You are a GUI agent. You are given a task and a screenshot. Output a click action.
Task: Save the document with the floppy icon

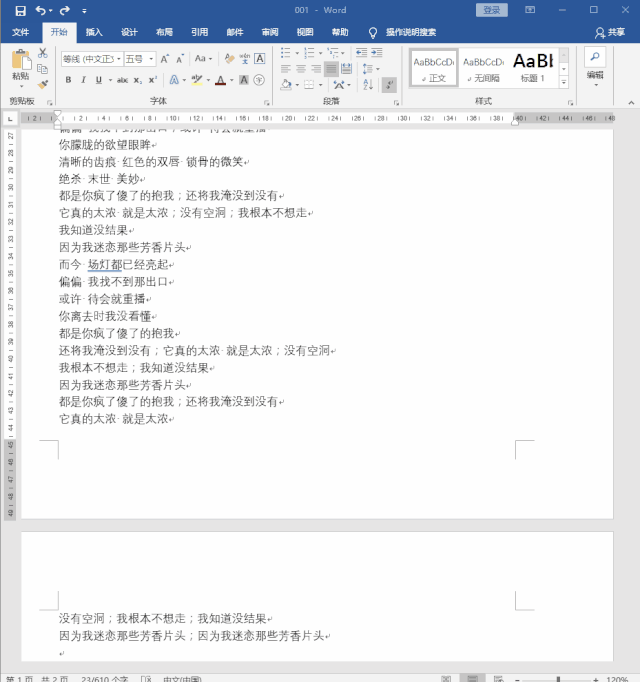(x=20, y=10)
